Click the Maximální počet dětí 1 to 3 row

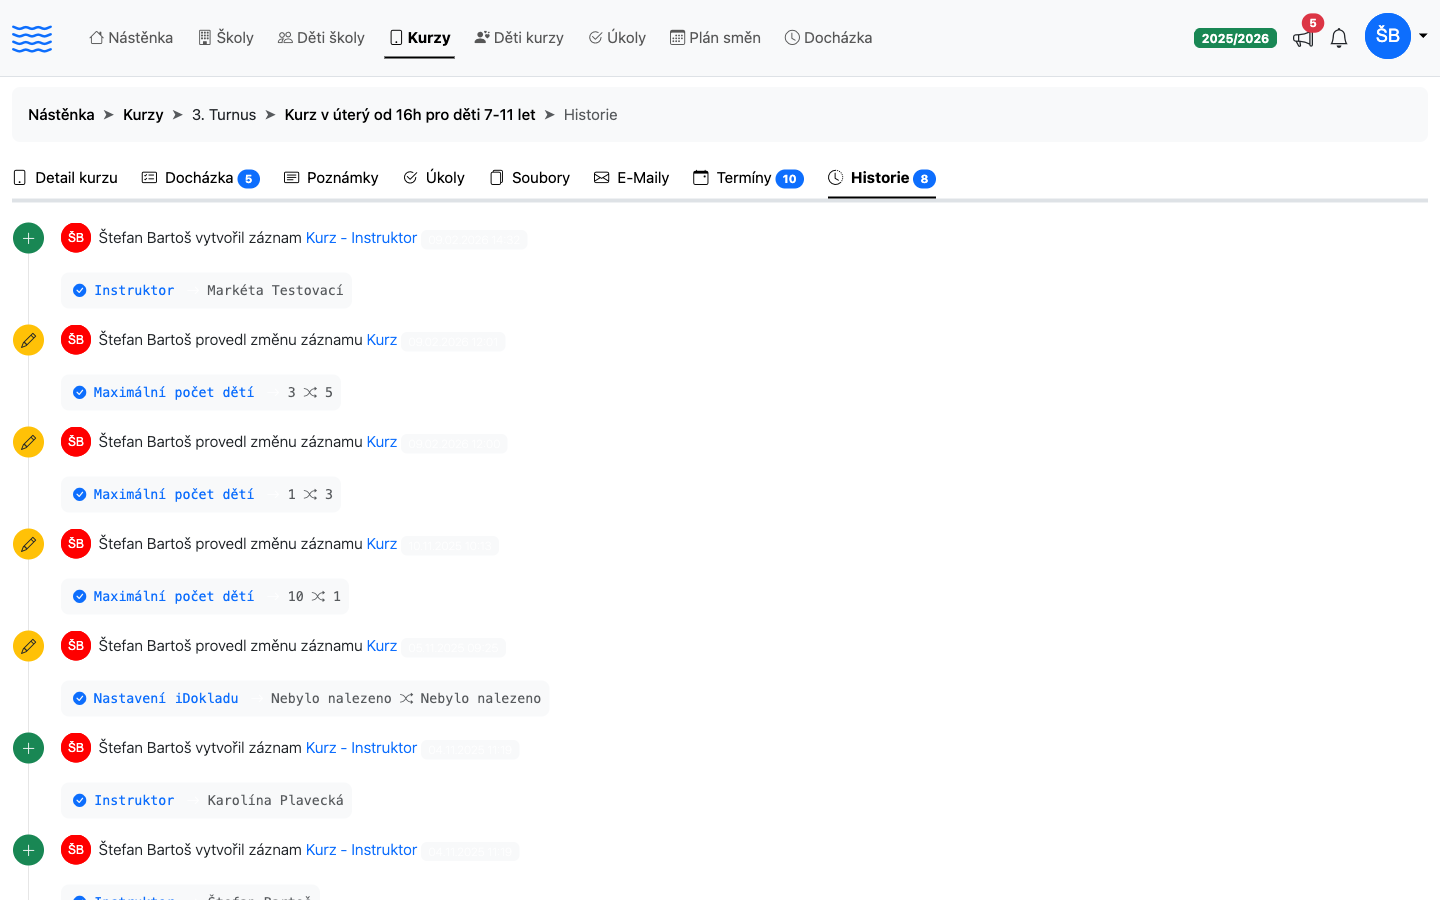tap(201, 494)
